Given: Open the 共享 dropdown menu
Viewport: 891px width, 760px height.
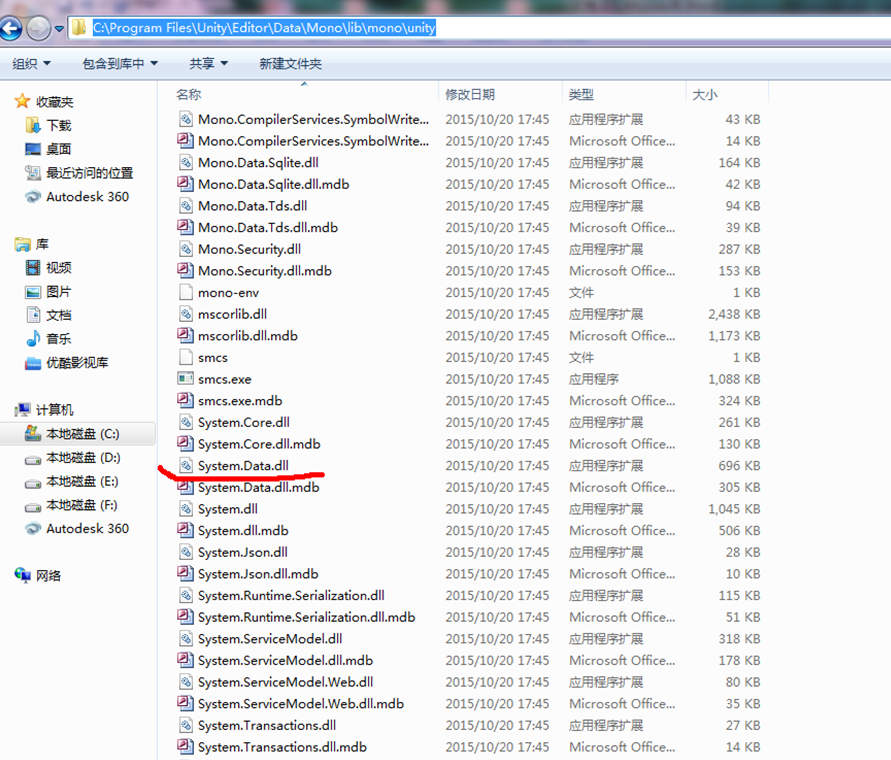Looking at the screenshot, I should coord(209,64).
